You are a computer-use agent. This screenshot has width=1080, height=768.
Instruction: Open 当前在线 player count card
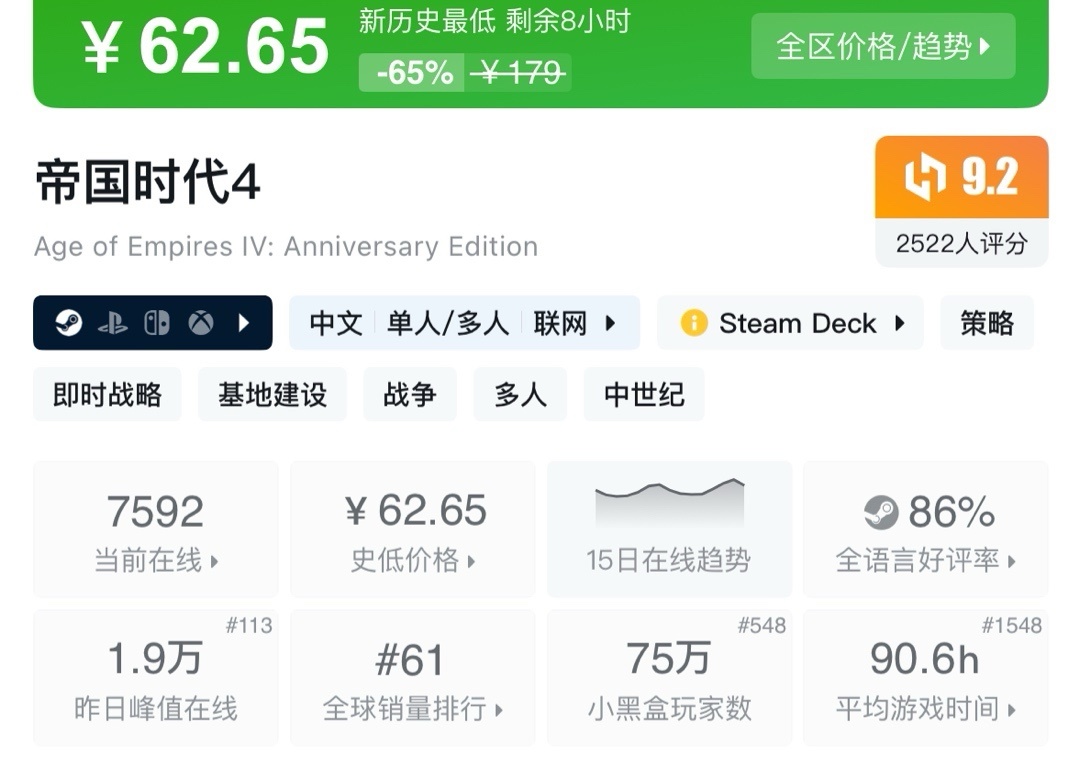tap(156, 529)
